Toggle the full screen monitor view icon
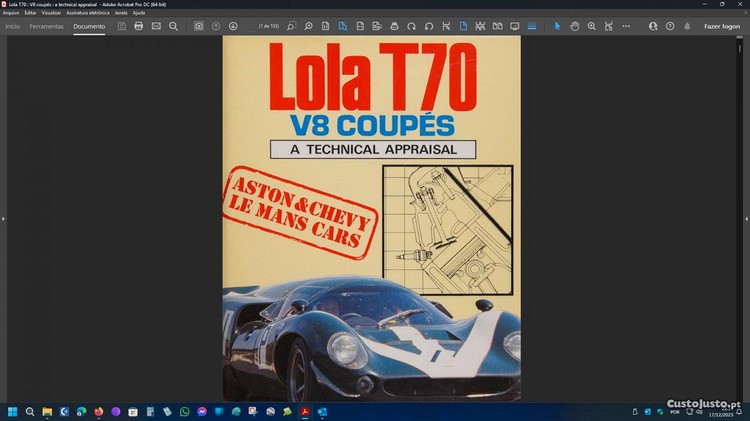Viewport: 750px width, 421px height. coord(515,26)
